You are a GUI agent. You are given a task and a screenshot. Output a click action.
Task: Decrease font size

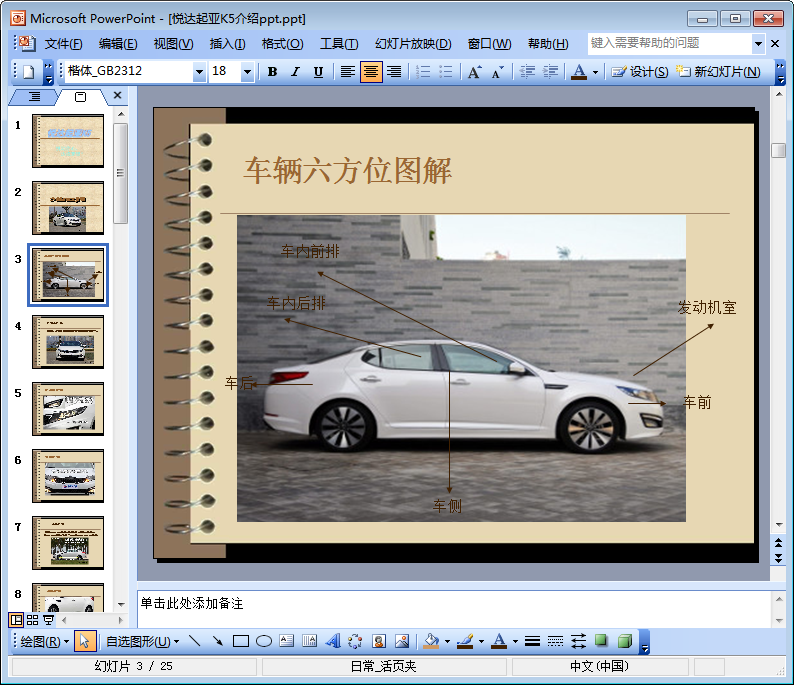[497, 72]
